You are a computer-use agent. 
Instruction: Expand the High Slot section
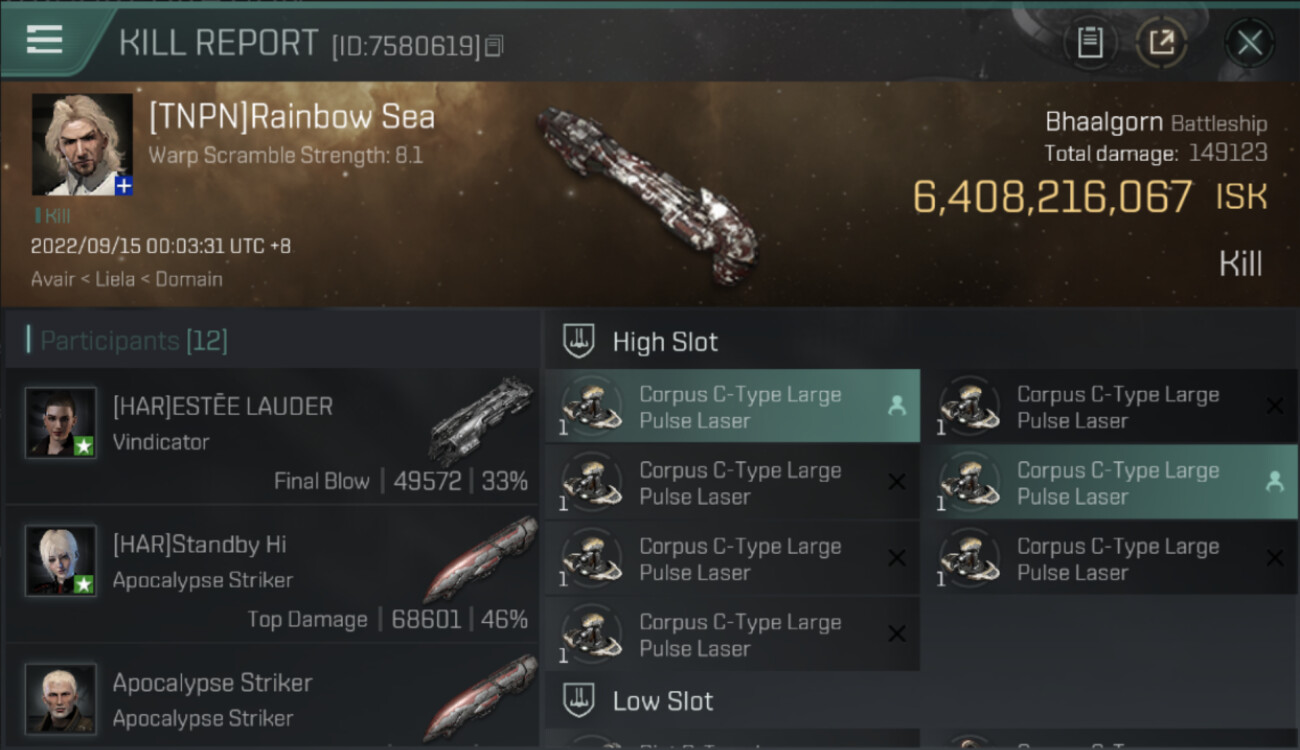(x=665, y=342)
